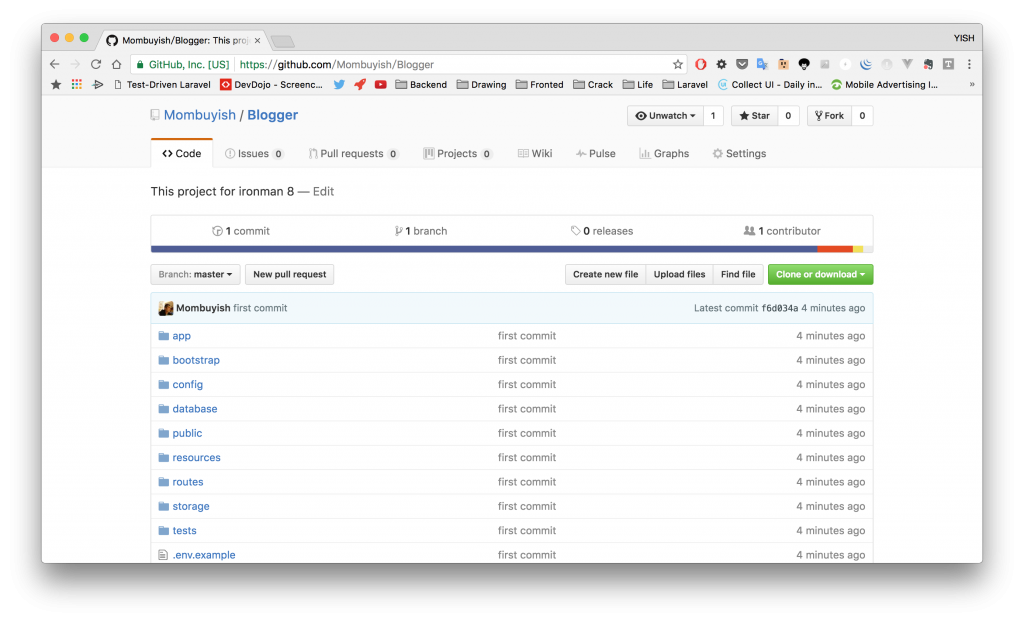
Task: Open the YouTube bookmark icon
Action: click(x=381, y=84)
